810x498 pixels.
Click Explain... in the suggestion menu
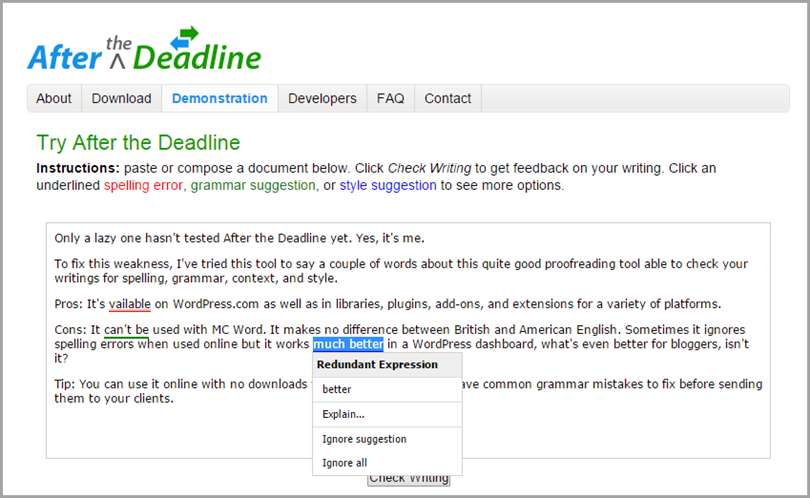point(343,414)
